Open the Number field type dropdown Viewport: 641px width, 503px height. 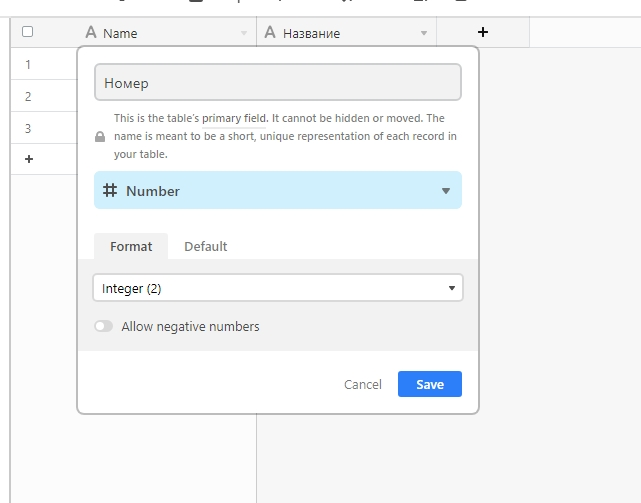278,191
